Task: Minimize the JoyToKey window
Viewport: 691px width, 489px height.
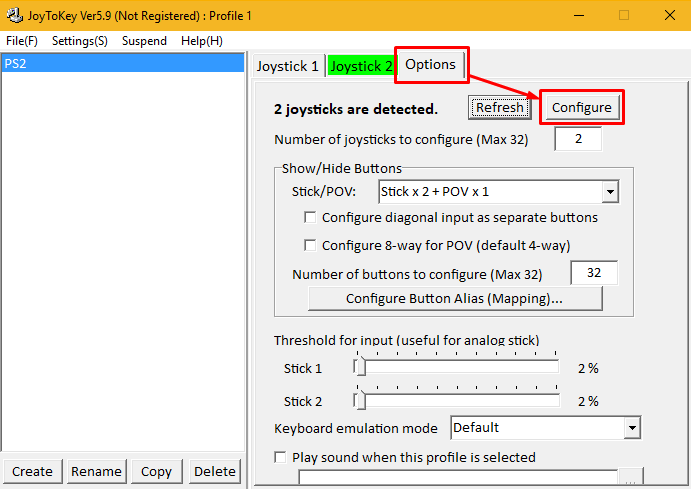Action: pyautogui.click(x=579, y=15)
